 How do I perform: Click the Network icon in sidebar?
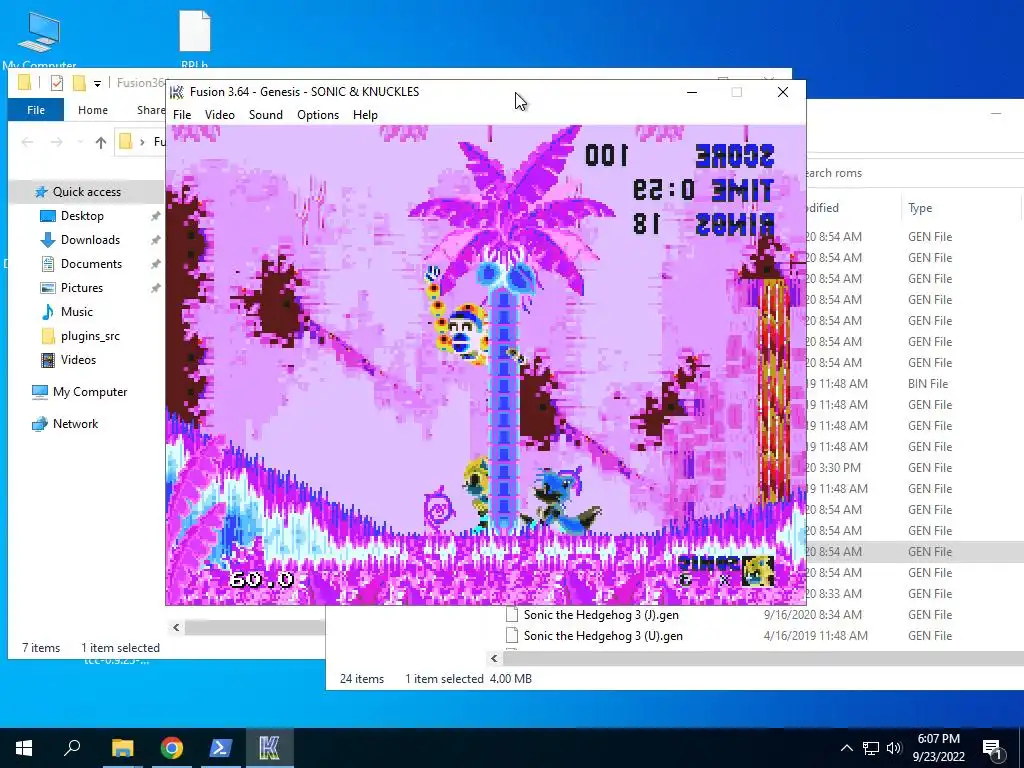point(40,424)
